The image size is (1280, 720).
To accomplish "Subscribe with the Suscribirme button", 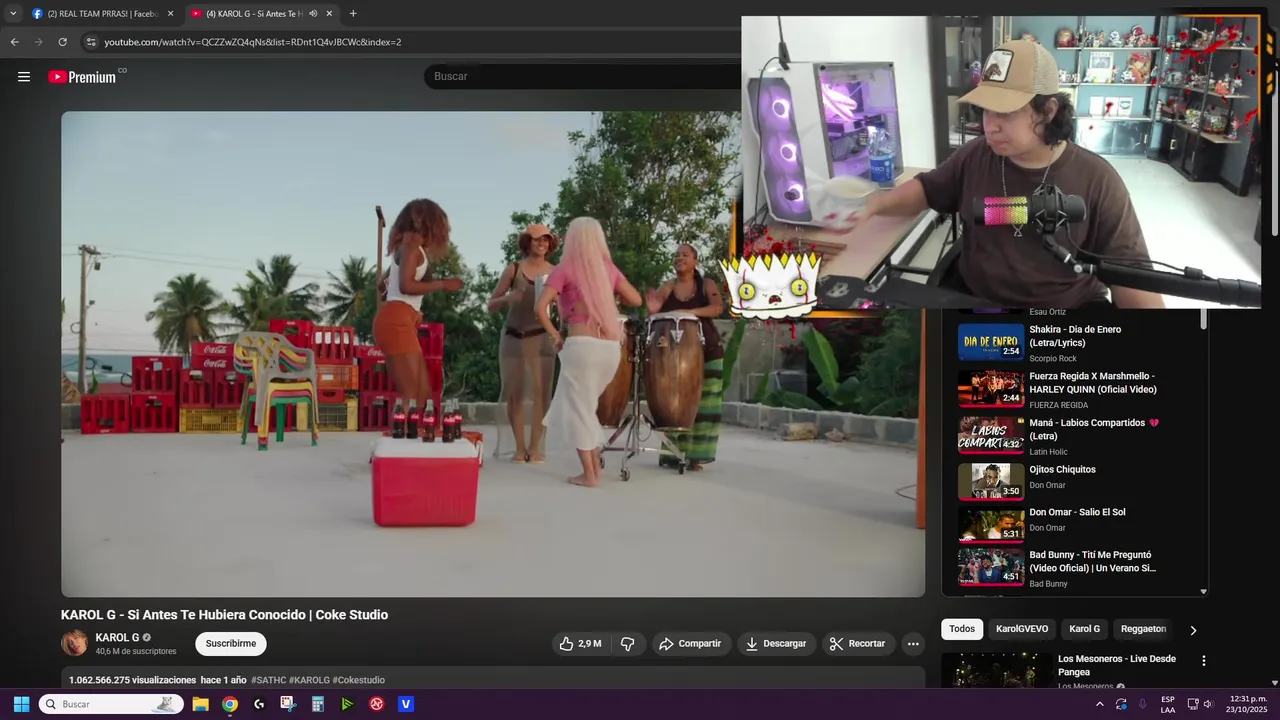I will (x=231, y=644).
